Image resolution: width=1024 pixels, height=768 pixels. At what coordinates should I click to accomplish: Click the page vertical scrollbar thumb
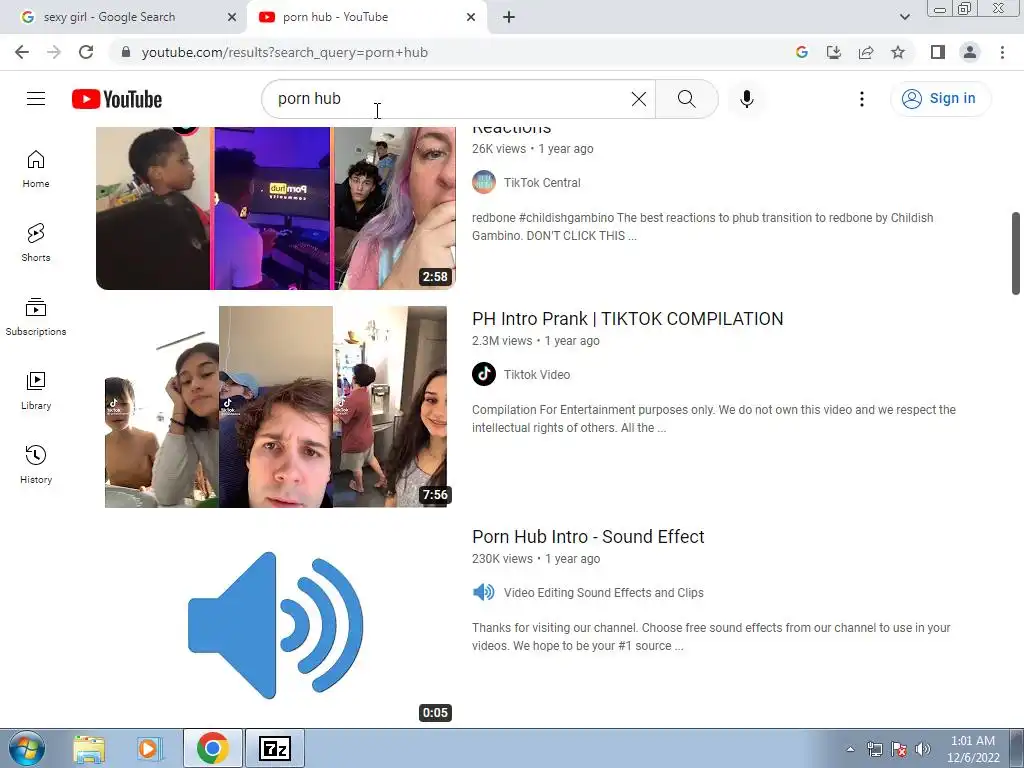(x=1016, y=253)
